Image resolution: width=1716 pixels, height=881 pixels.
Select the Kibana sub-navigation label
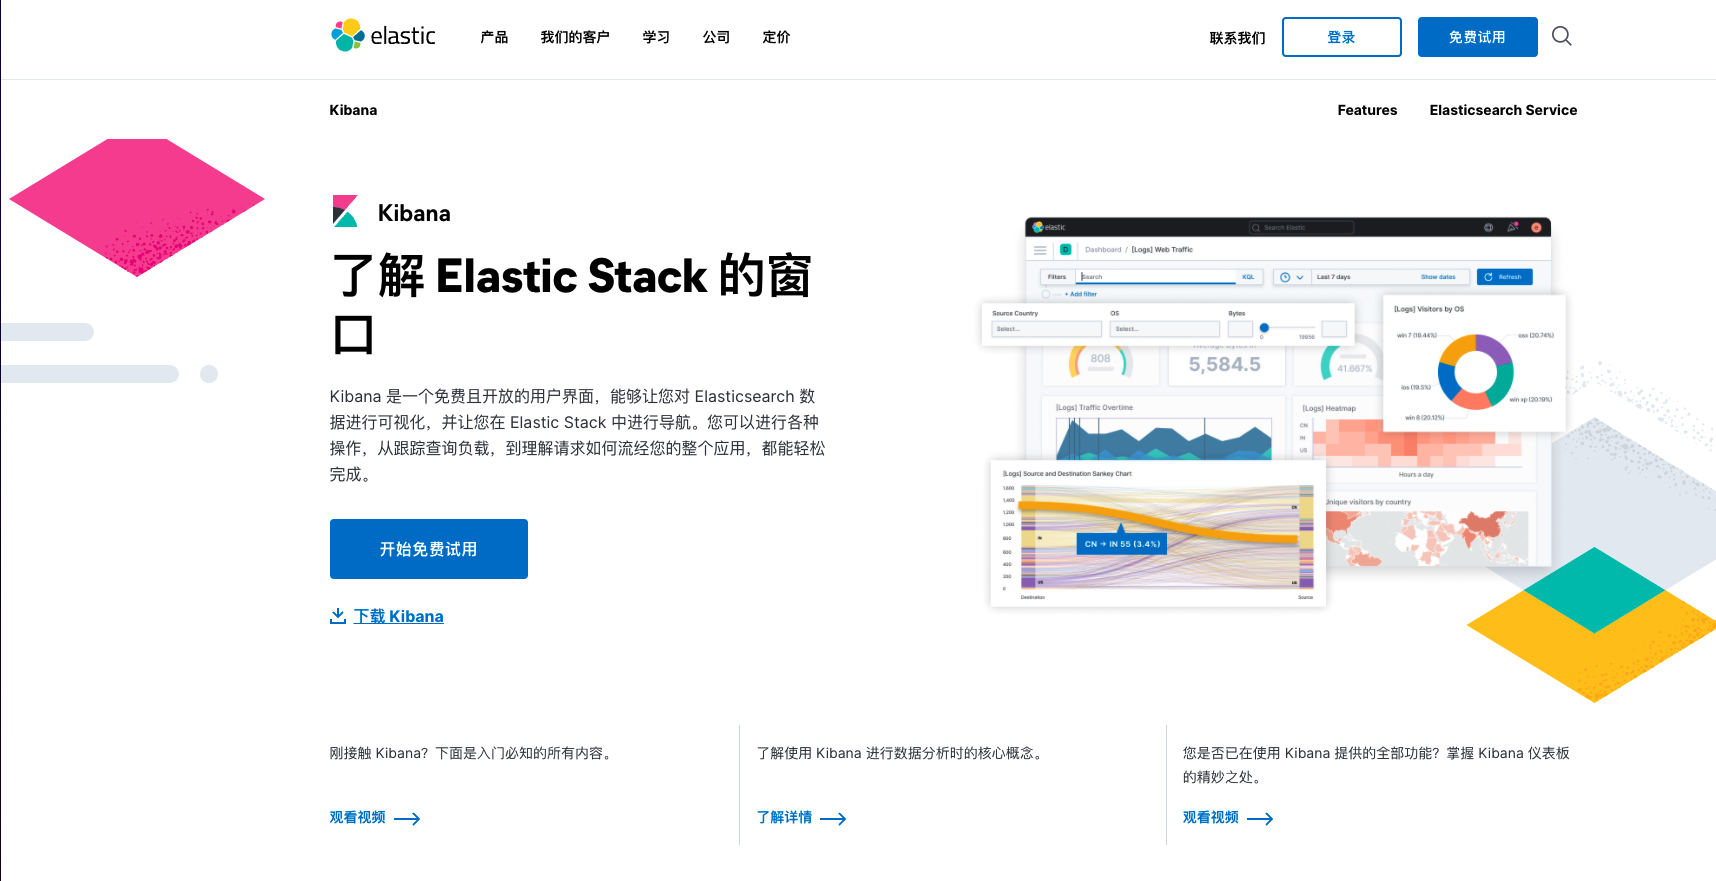[x=353, y=110]
